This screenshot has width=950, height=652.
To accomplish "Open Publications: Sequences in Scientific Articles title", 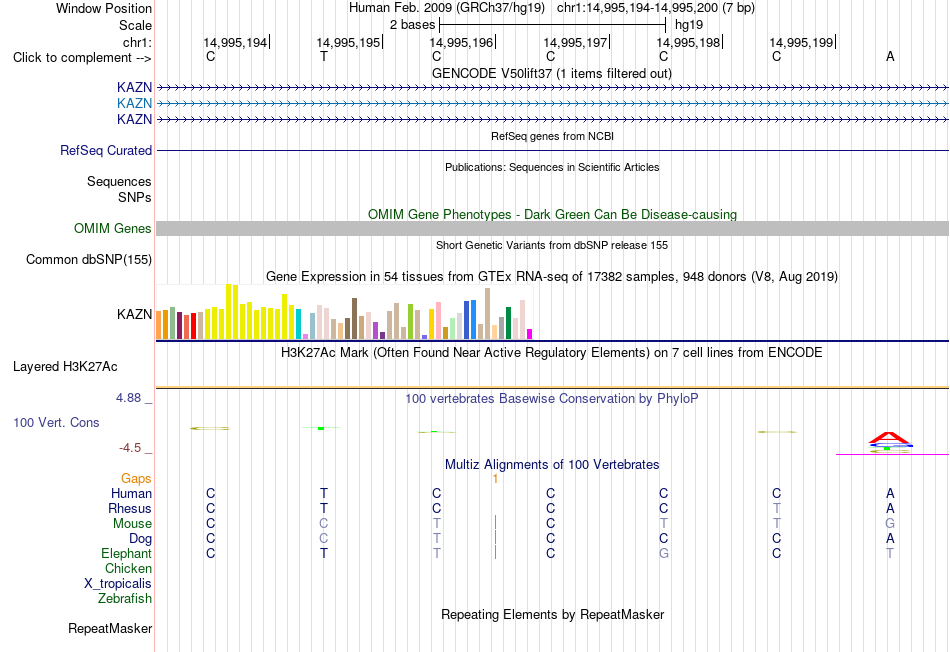I will (x=552, y=167).
